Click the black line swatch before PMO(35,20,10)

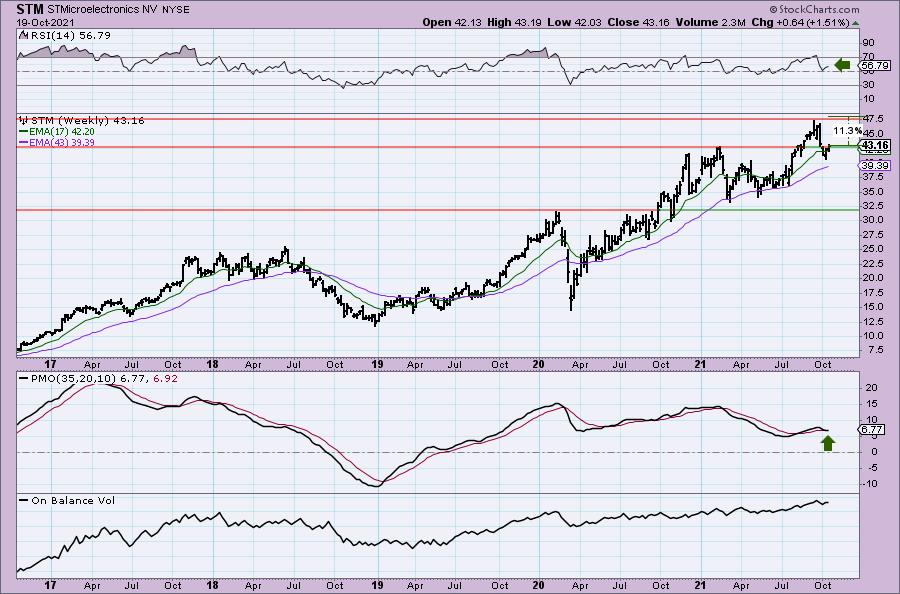24,379
